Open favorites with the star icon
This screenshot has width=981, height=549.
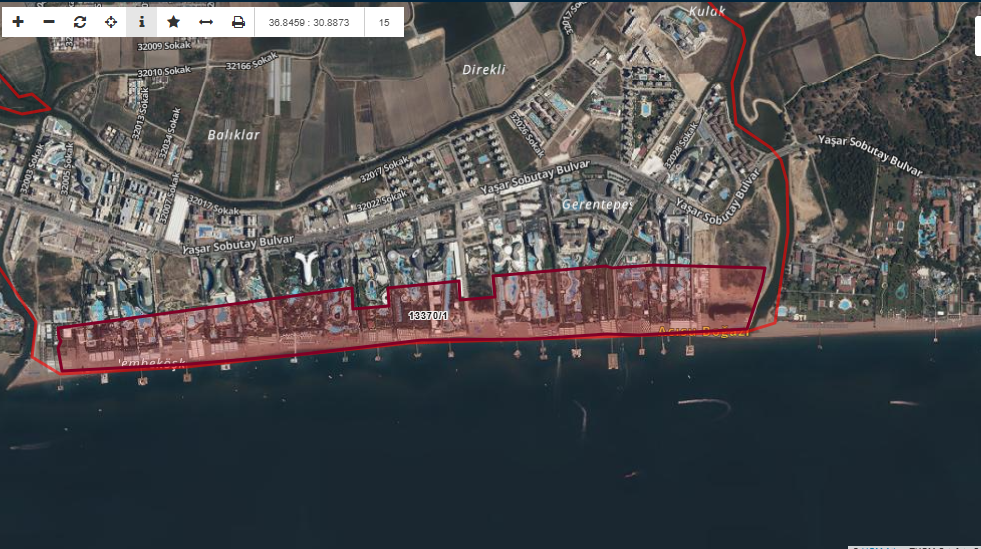click(173, 22)
